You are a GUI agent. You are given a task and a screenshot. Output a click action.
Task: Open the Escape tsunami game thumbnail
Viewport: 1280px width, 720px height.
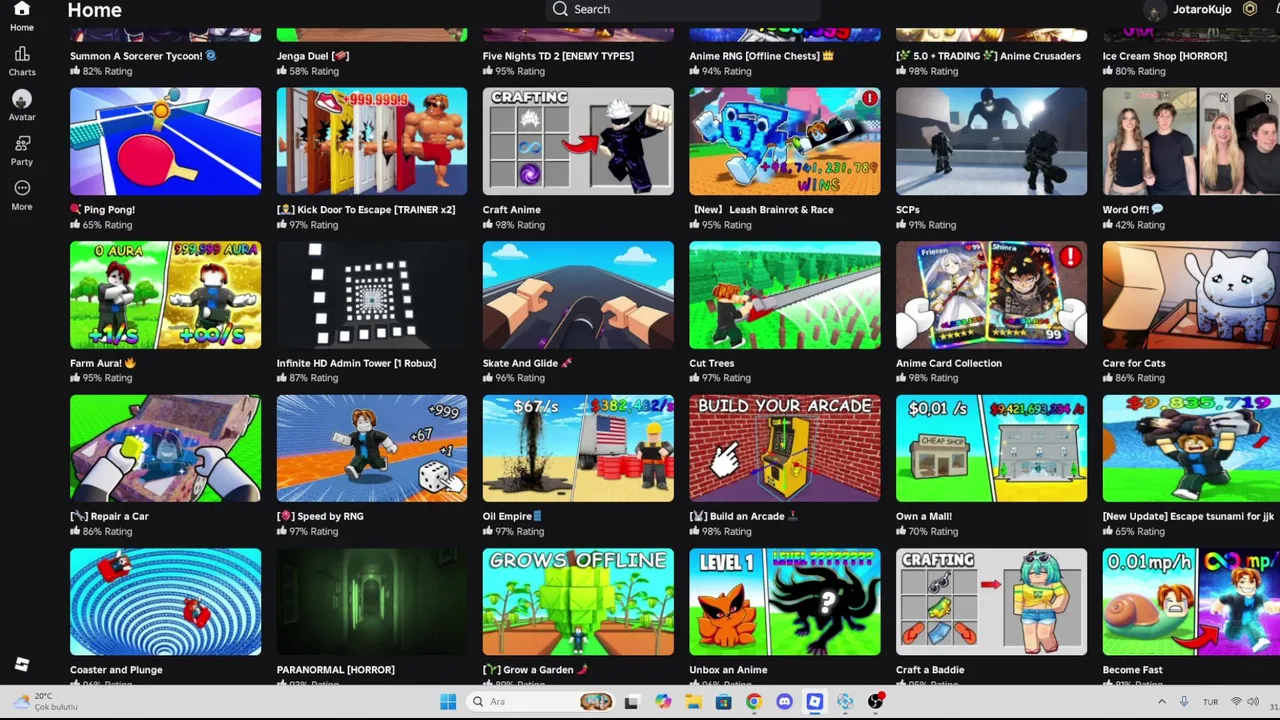(1191, 448)
